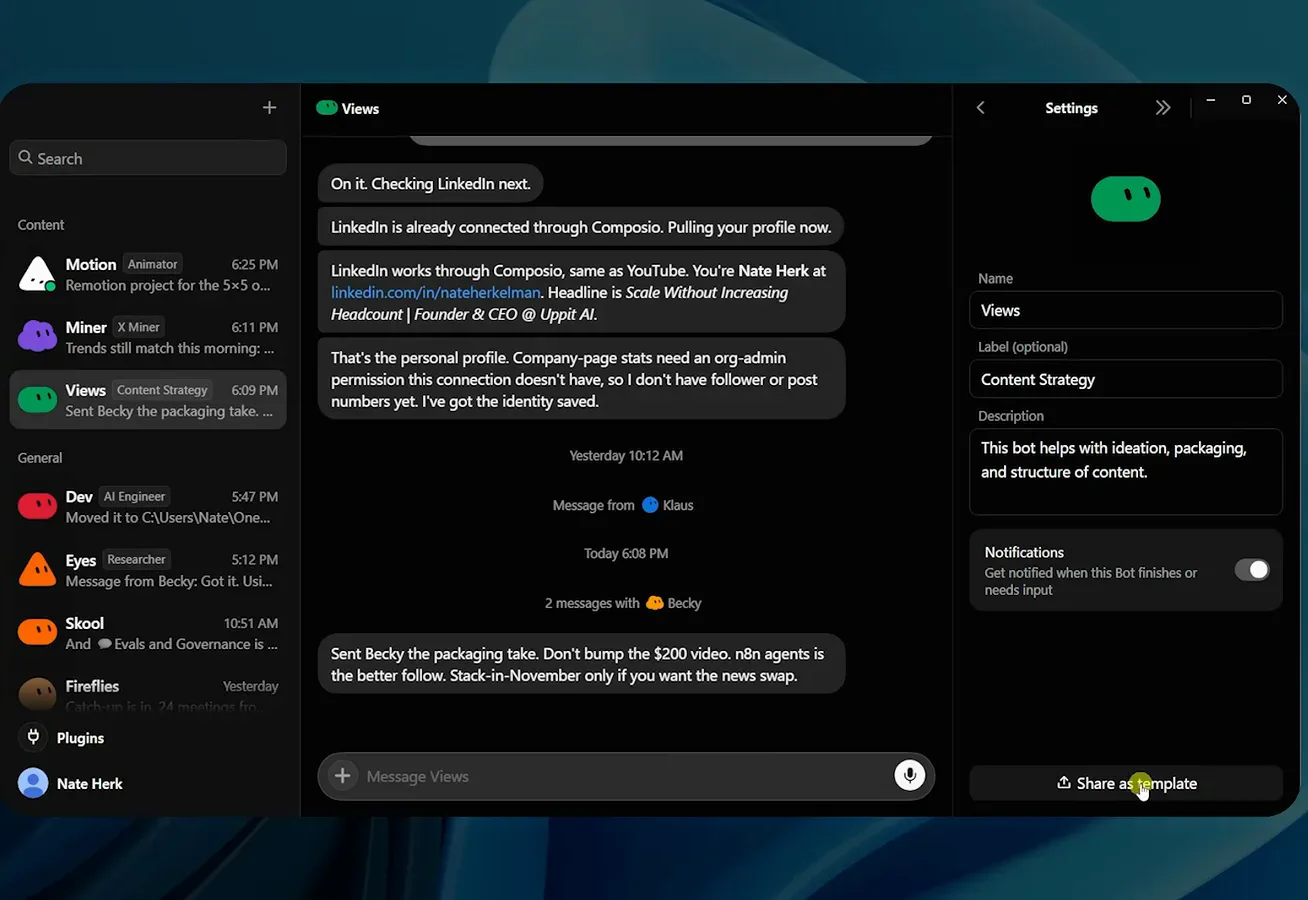
Task: Open the Dev conversation in the sidebar
Action: point(148,507)
